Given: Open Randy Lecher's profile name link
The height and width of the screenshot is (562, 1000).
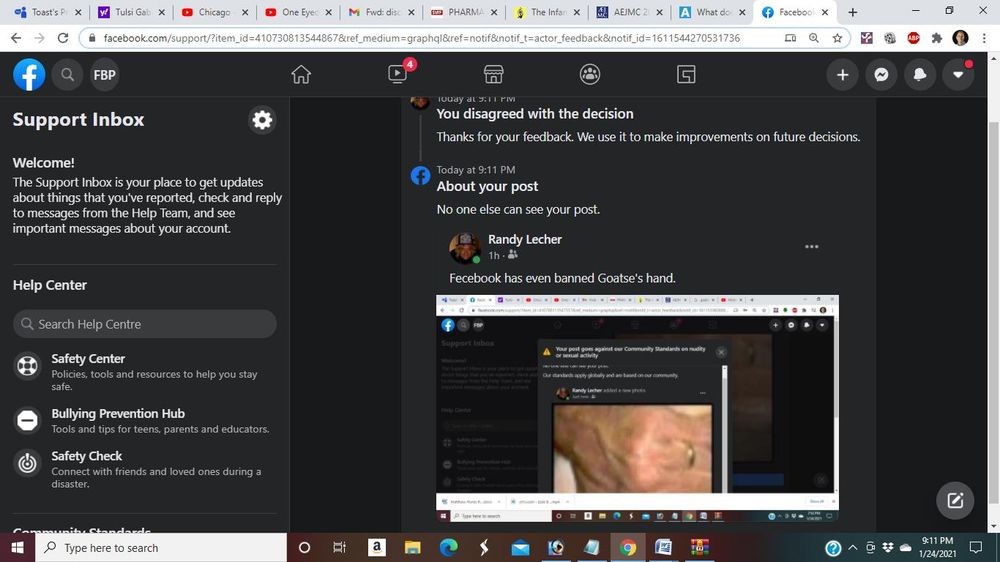Looking at the screenshot, I should coord(525,239).
